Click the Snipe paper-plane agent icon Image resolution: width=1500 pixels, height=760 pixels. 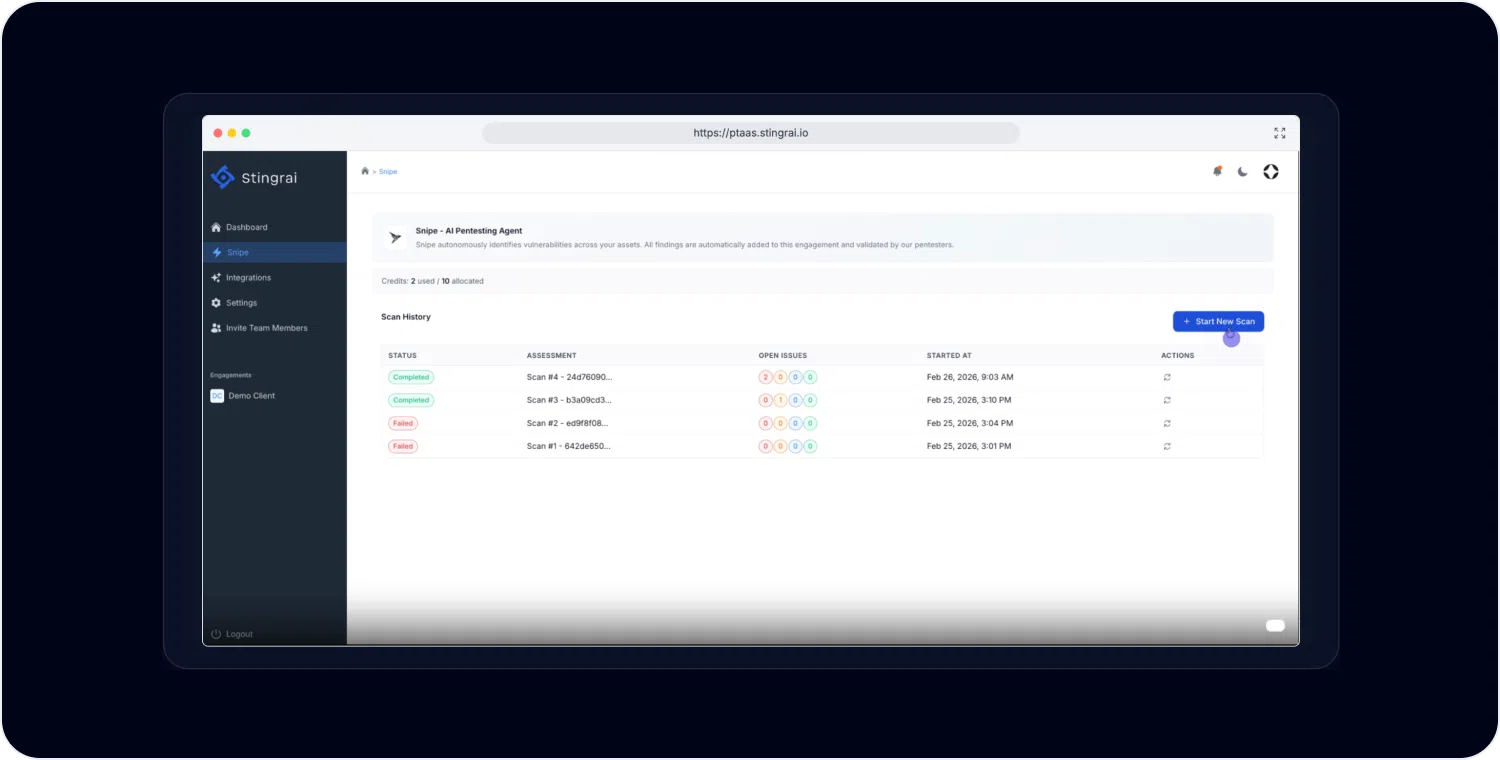point(395,238)
